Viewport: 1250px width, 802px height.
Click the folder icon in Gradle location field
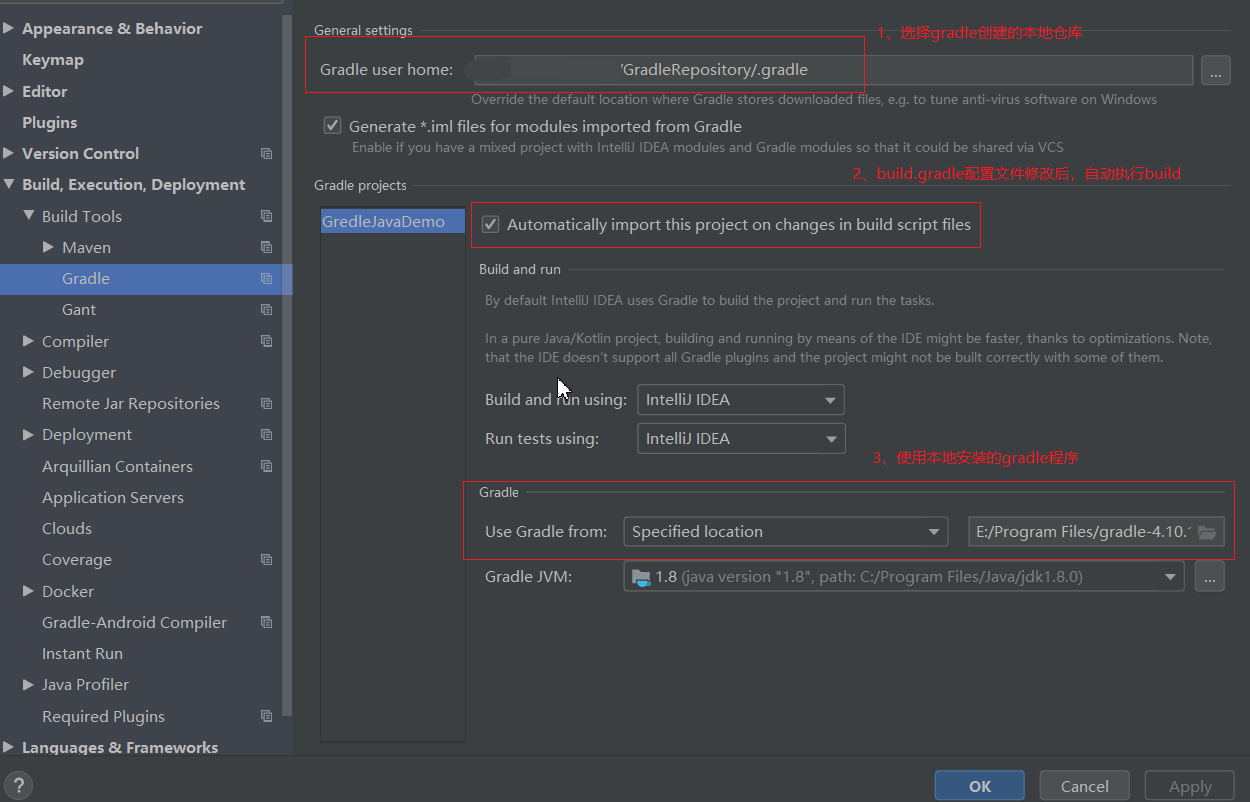click(1207, 532)
